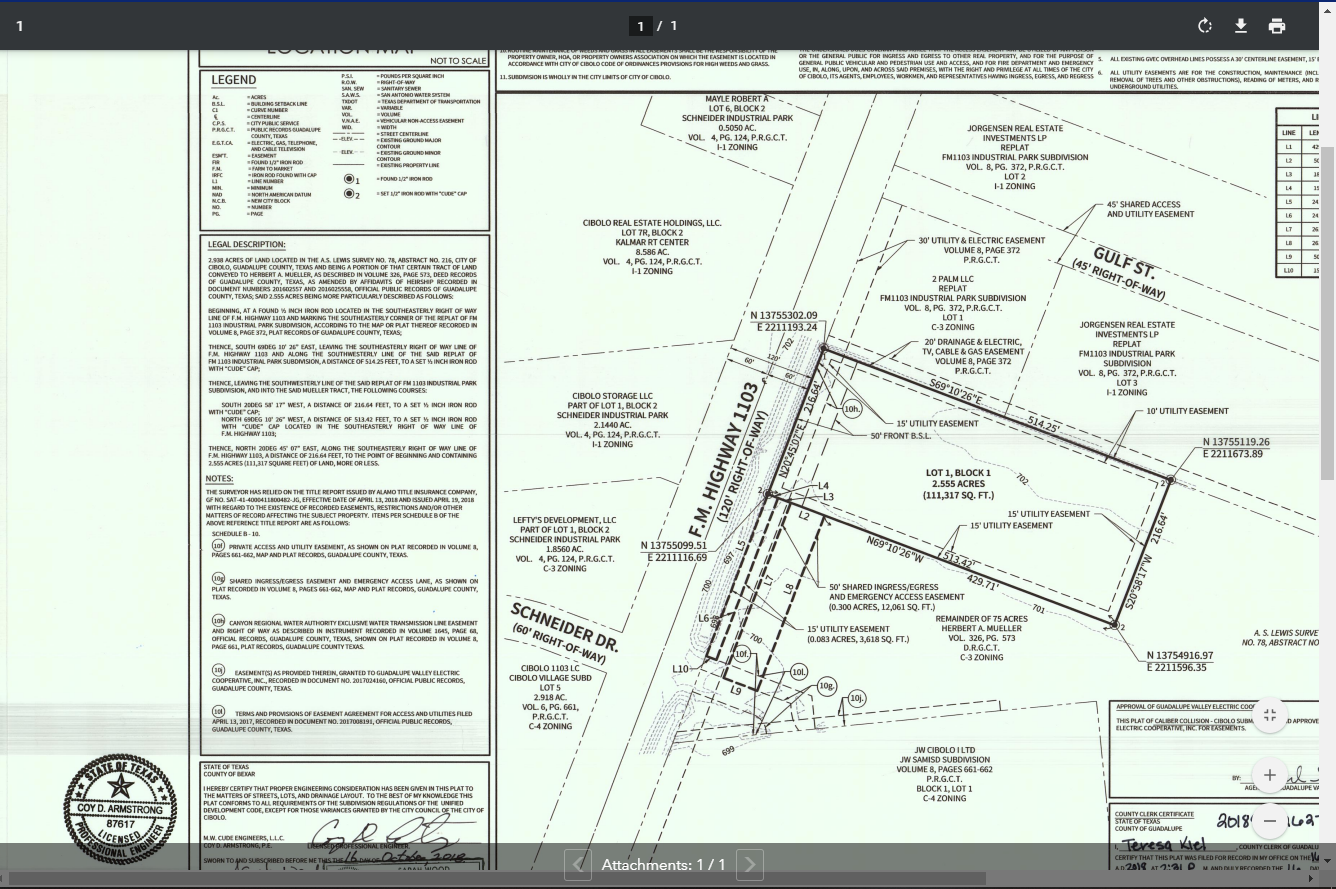Viewport: 1336px width, 889px height.
Task: Click the "514.25'" distance on the north line
Action: click(1044, 425)
